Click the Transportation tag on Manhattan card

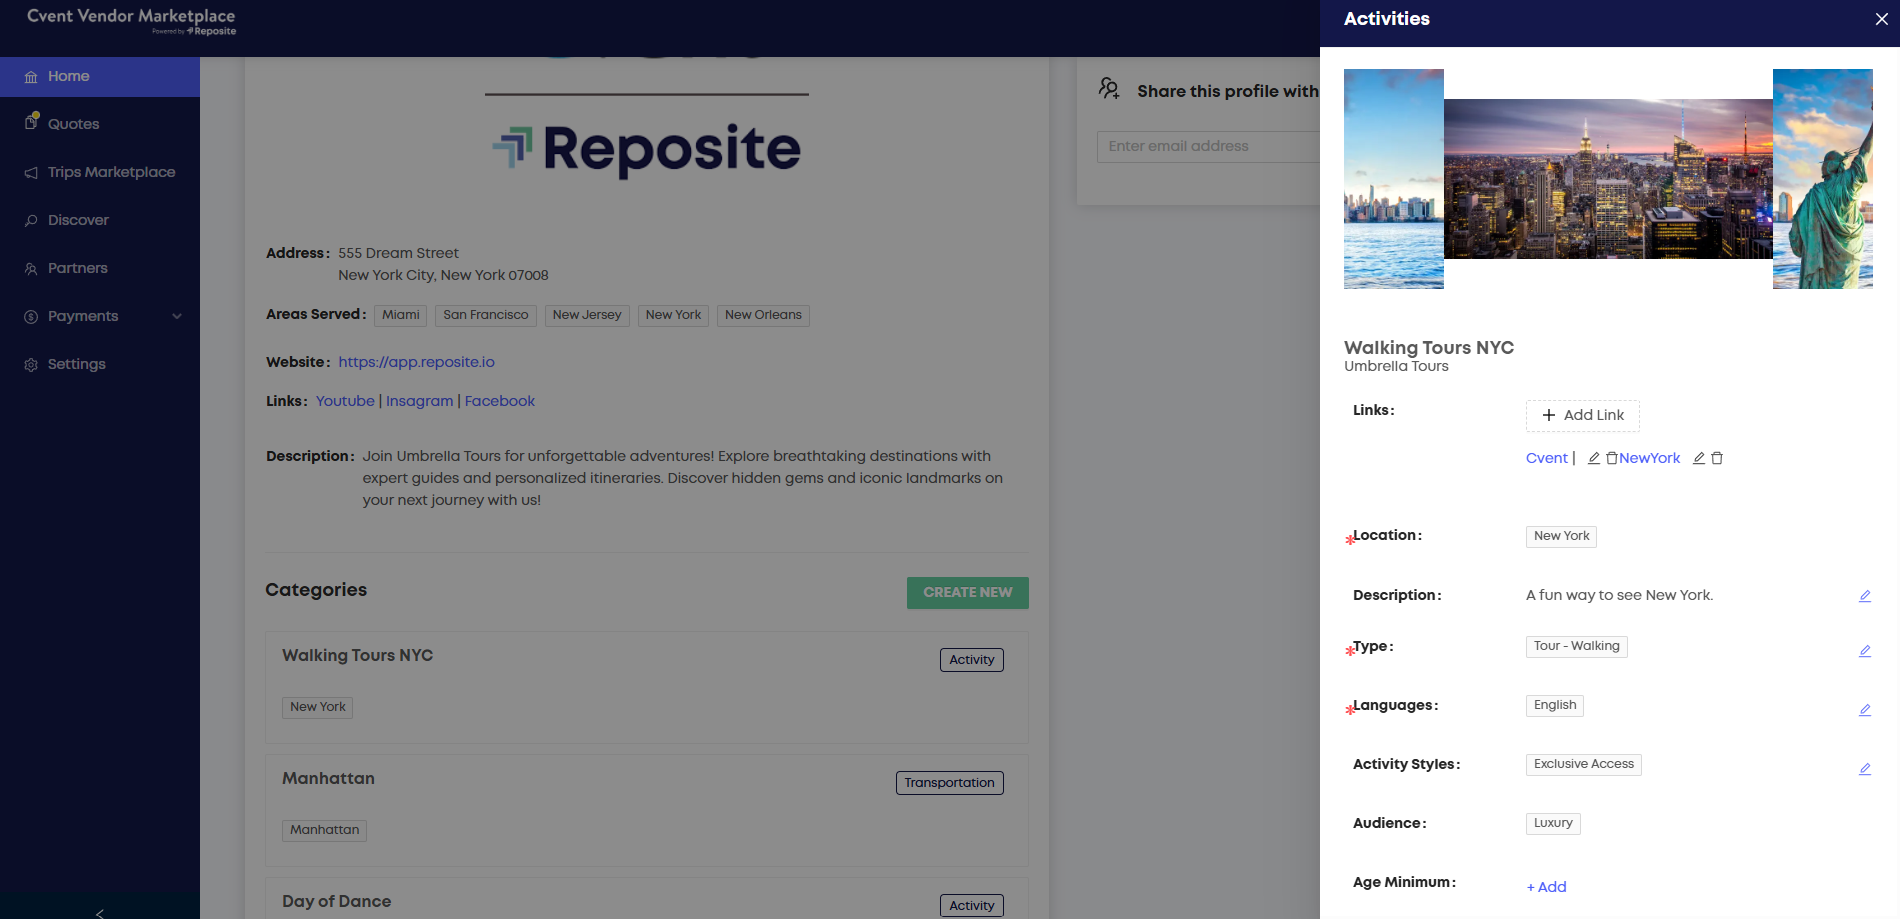949,783
